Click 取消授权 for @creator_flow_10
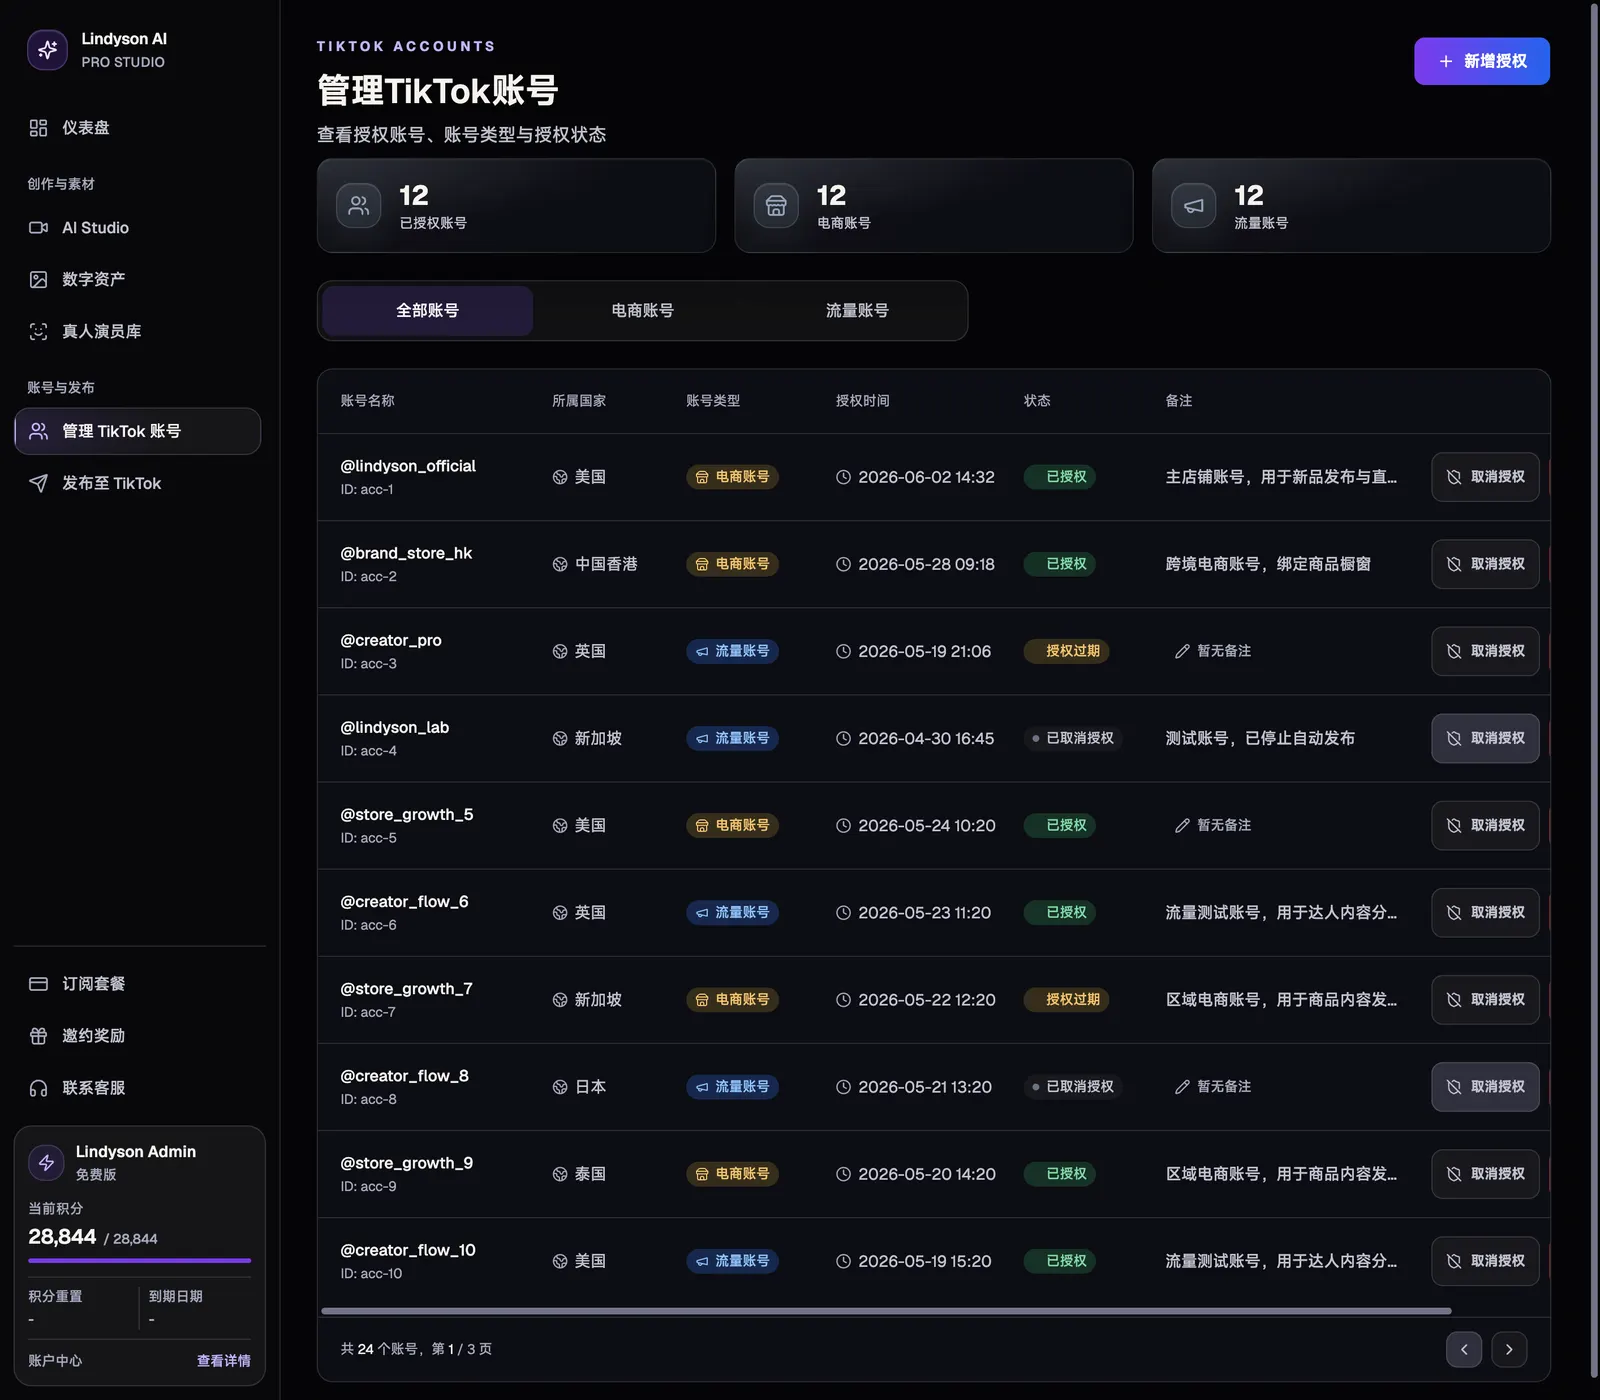This screenshot has height=1400, width=1600. [x=1485, y=1261]
